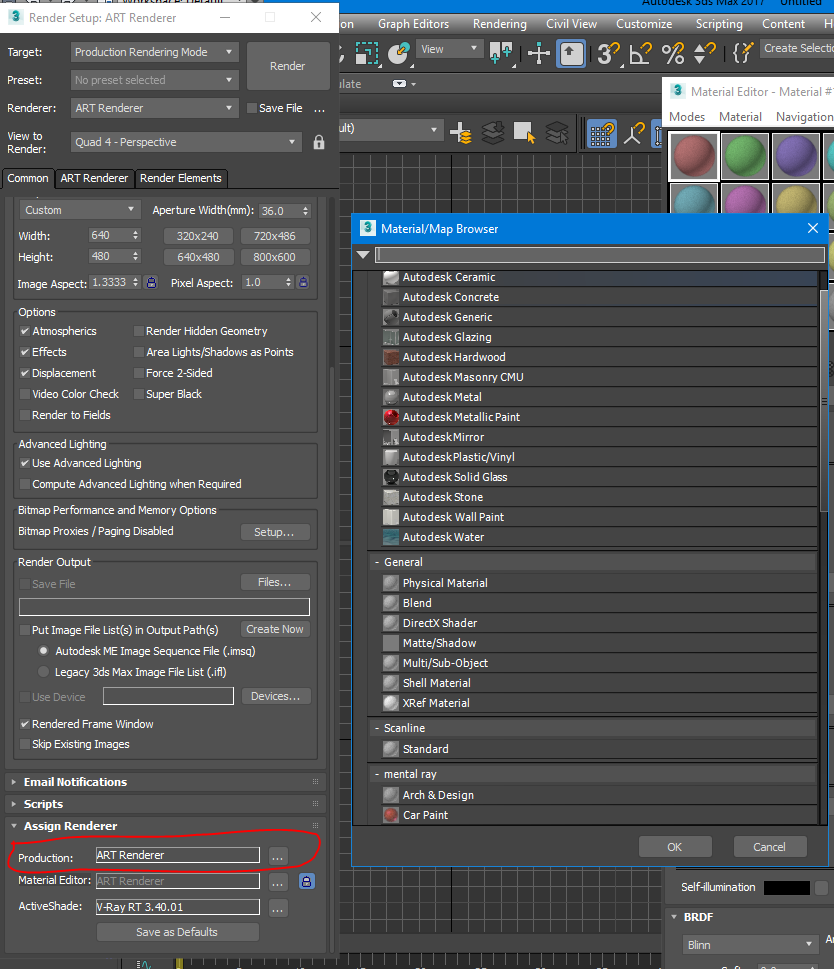This screenshot has height=969, width=834.
Task: Collapse the General materials group
Action: [x=377, y=562]
